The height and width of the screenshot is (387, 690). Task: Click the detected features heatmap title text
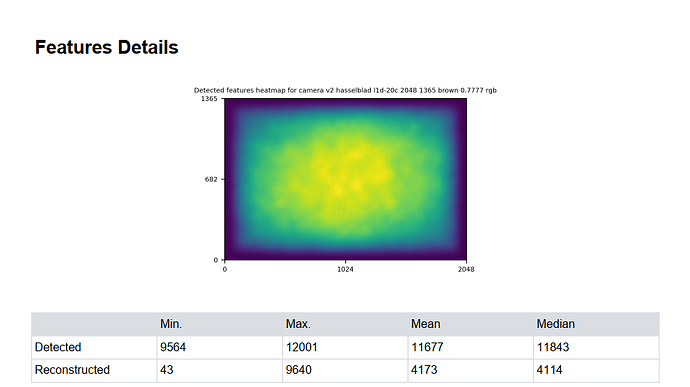345,90
